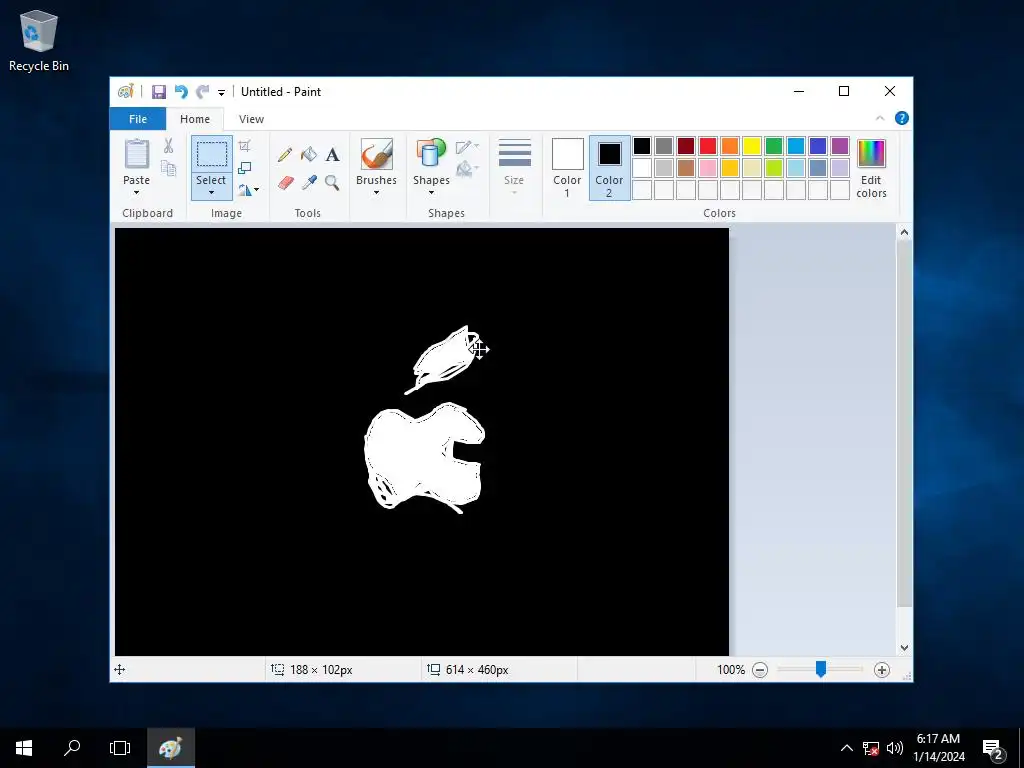The height and width of the screenshot is (768, 1024).
Task: Click the vertical scrollbar up arrow
Action: point(904,232)
